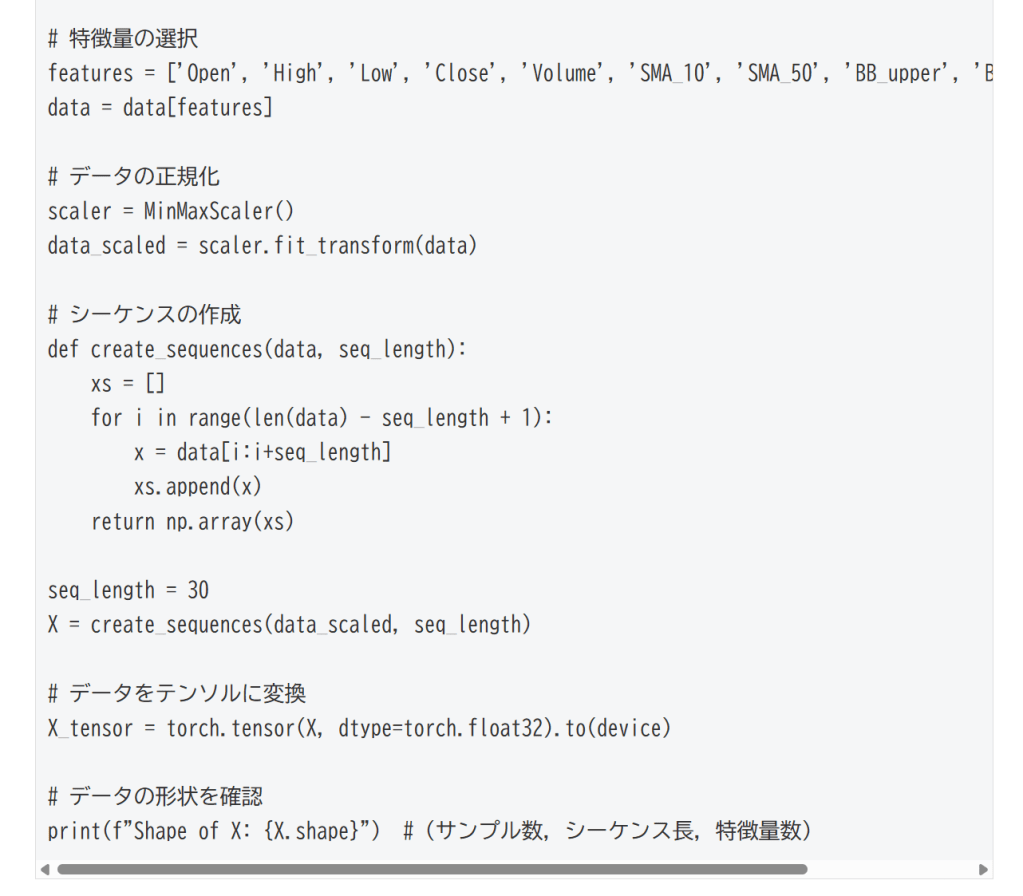Click the "def create_sequences" function definition
The image size is (1023, 896).
click(x=257, y=349)
